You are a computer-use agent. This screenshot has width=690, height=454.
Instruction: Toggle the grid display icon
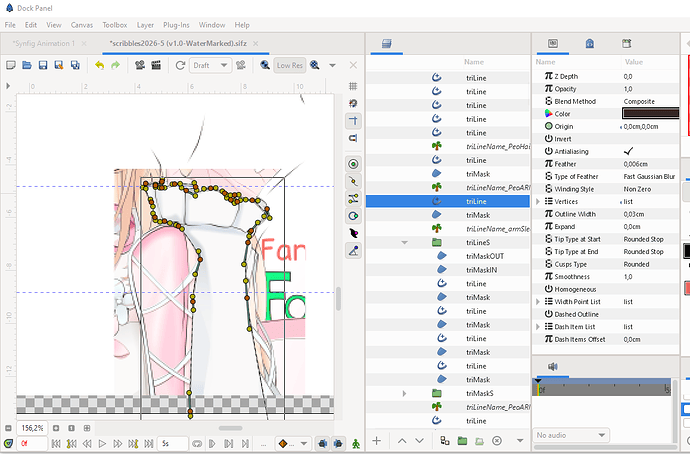click(353, 86)
